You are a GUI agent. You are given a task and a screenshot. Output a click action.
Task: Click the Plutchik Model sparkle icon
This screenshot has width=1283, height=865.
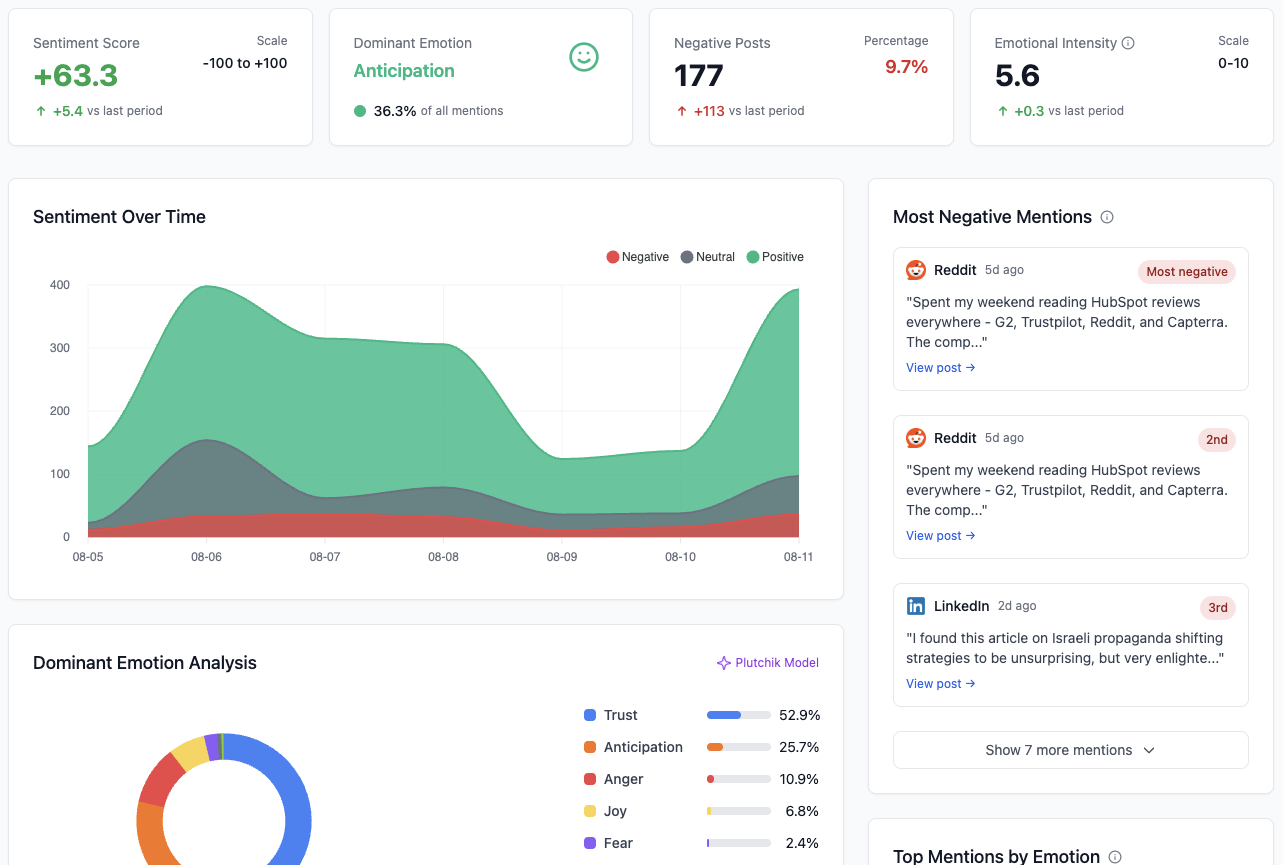click(x=722, y=663)
